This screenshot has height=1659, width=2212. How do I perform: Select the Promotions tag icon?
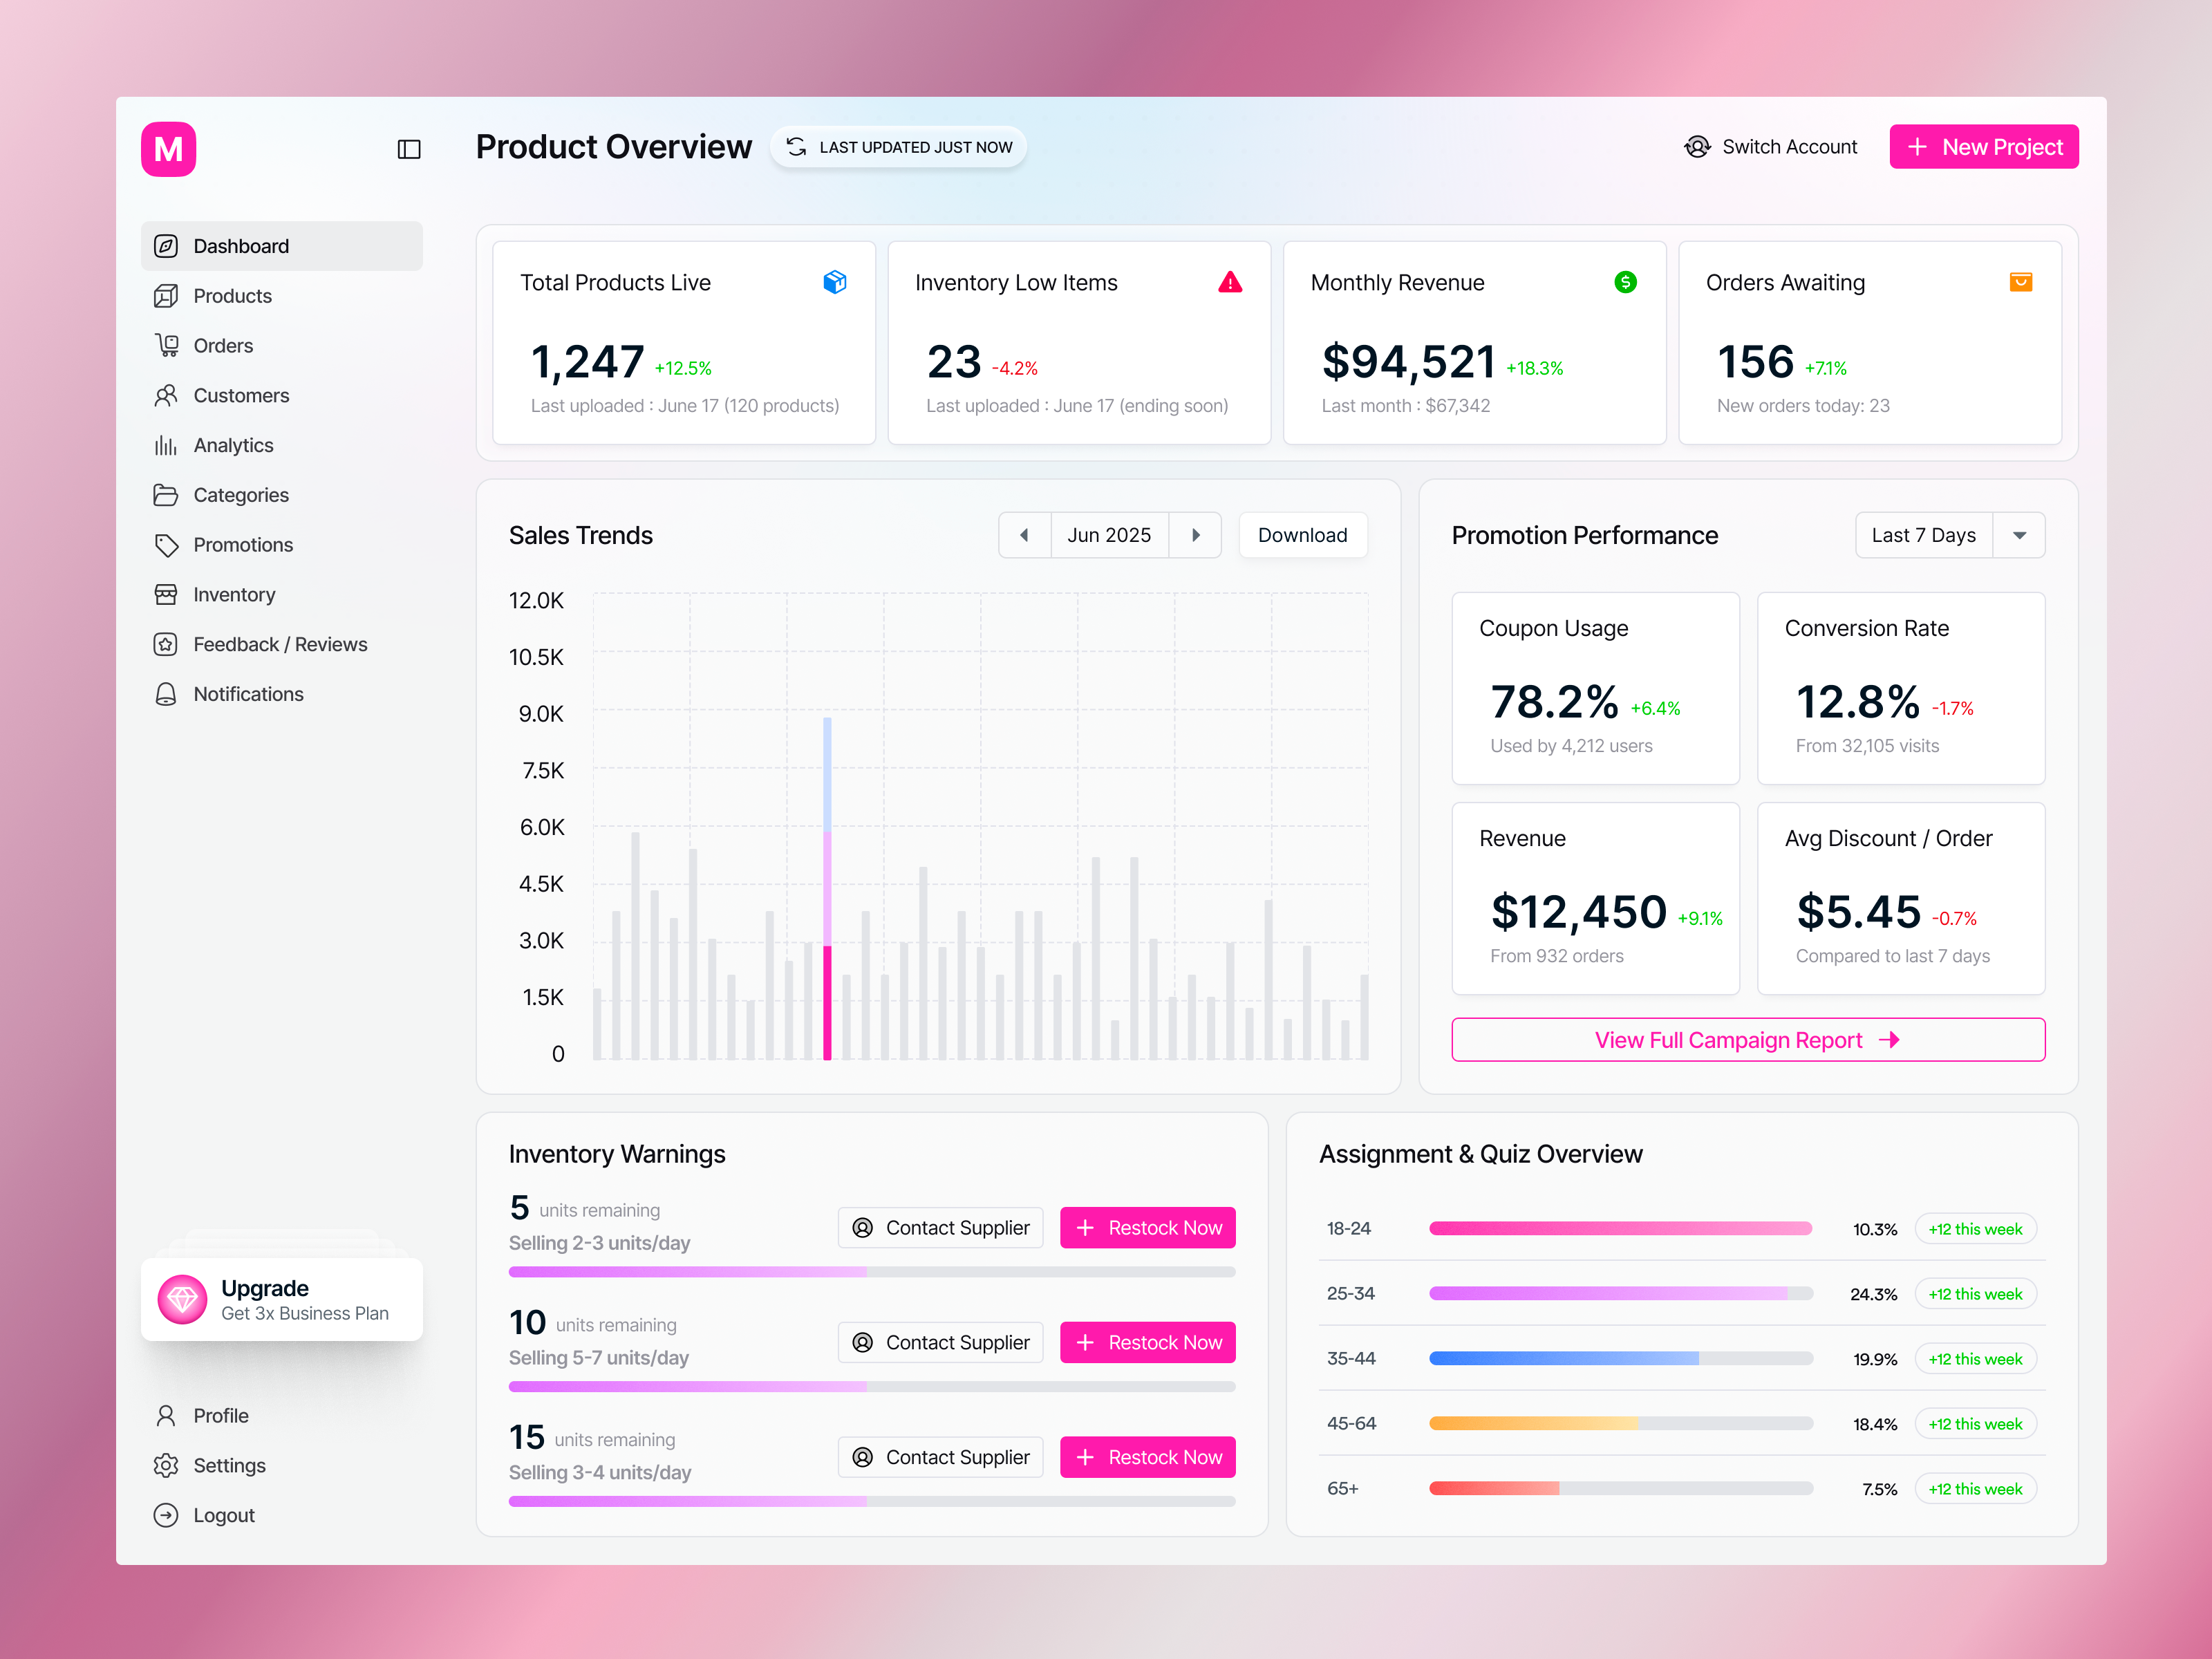point(166,544)
